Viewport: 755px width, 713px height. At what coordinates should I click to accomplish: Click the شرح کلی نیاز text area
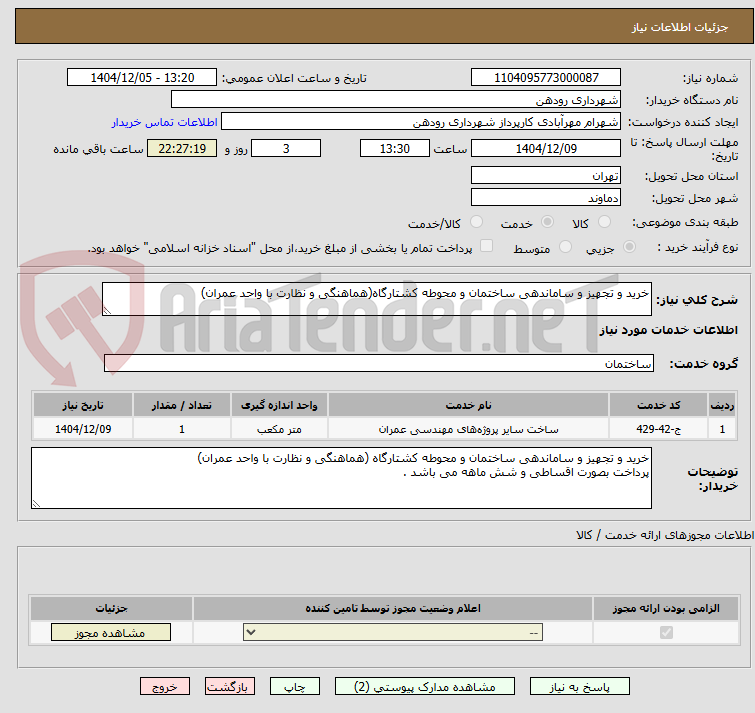coord(377,299)
